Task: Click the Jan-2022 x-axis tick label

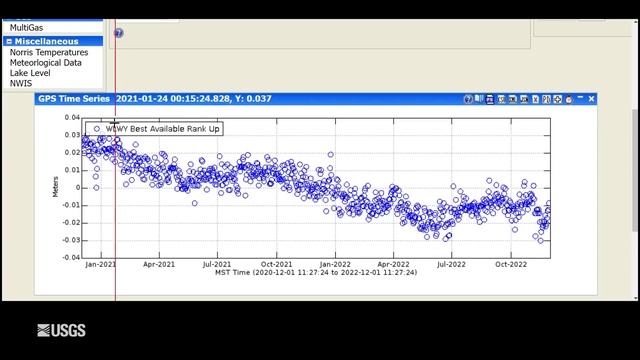Action: click(x=335, y=264)
